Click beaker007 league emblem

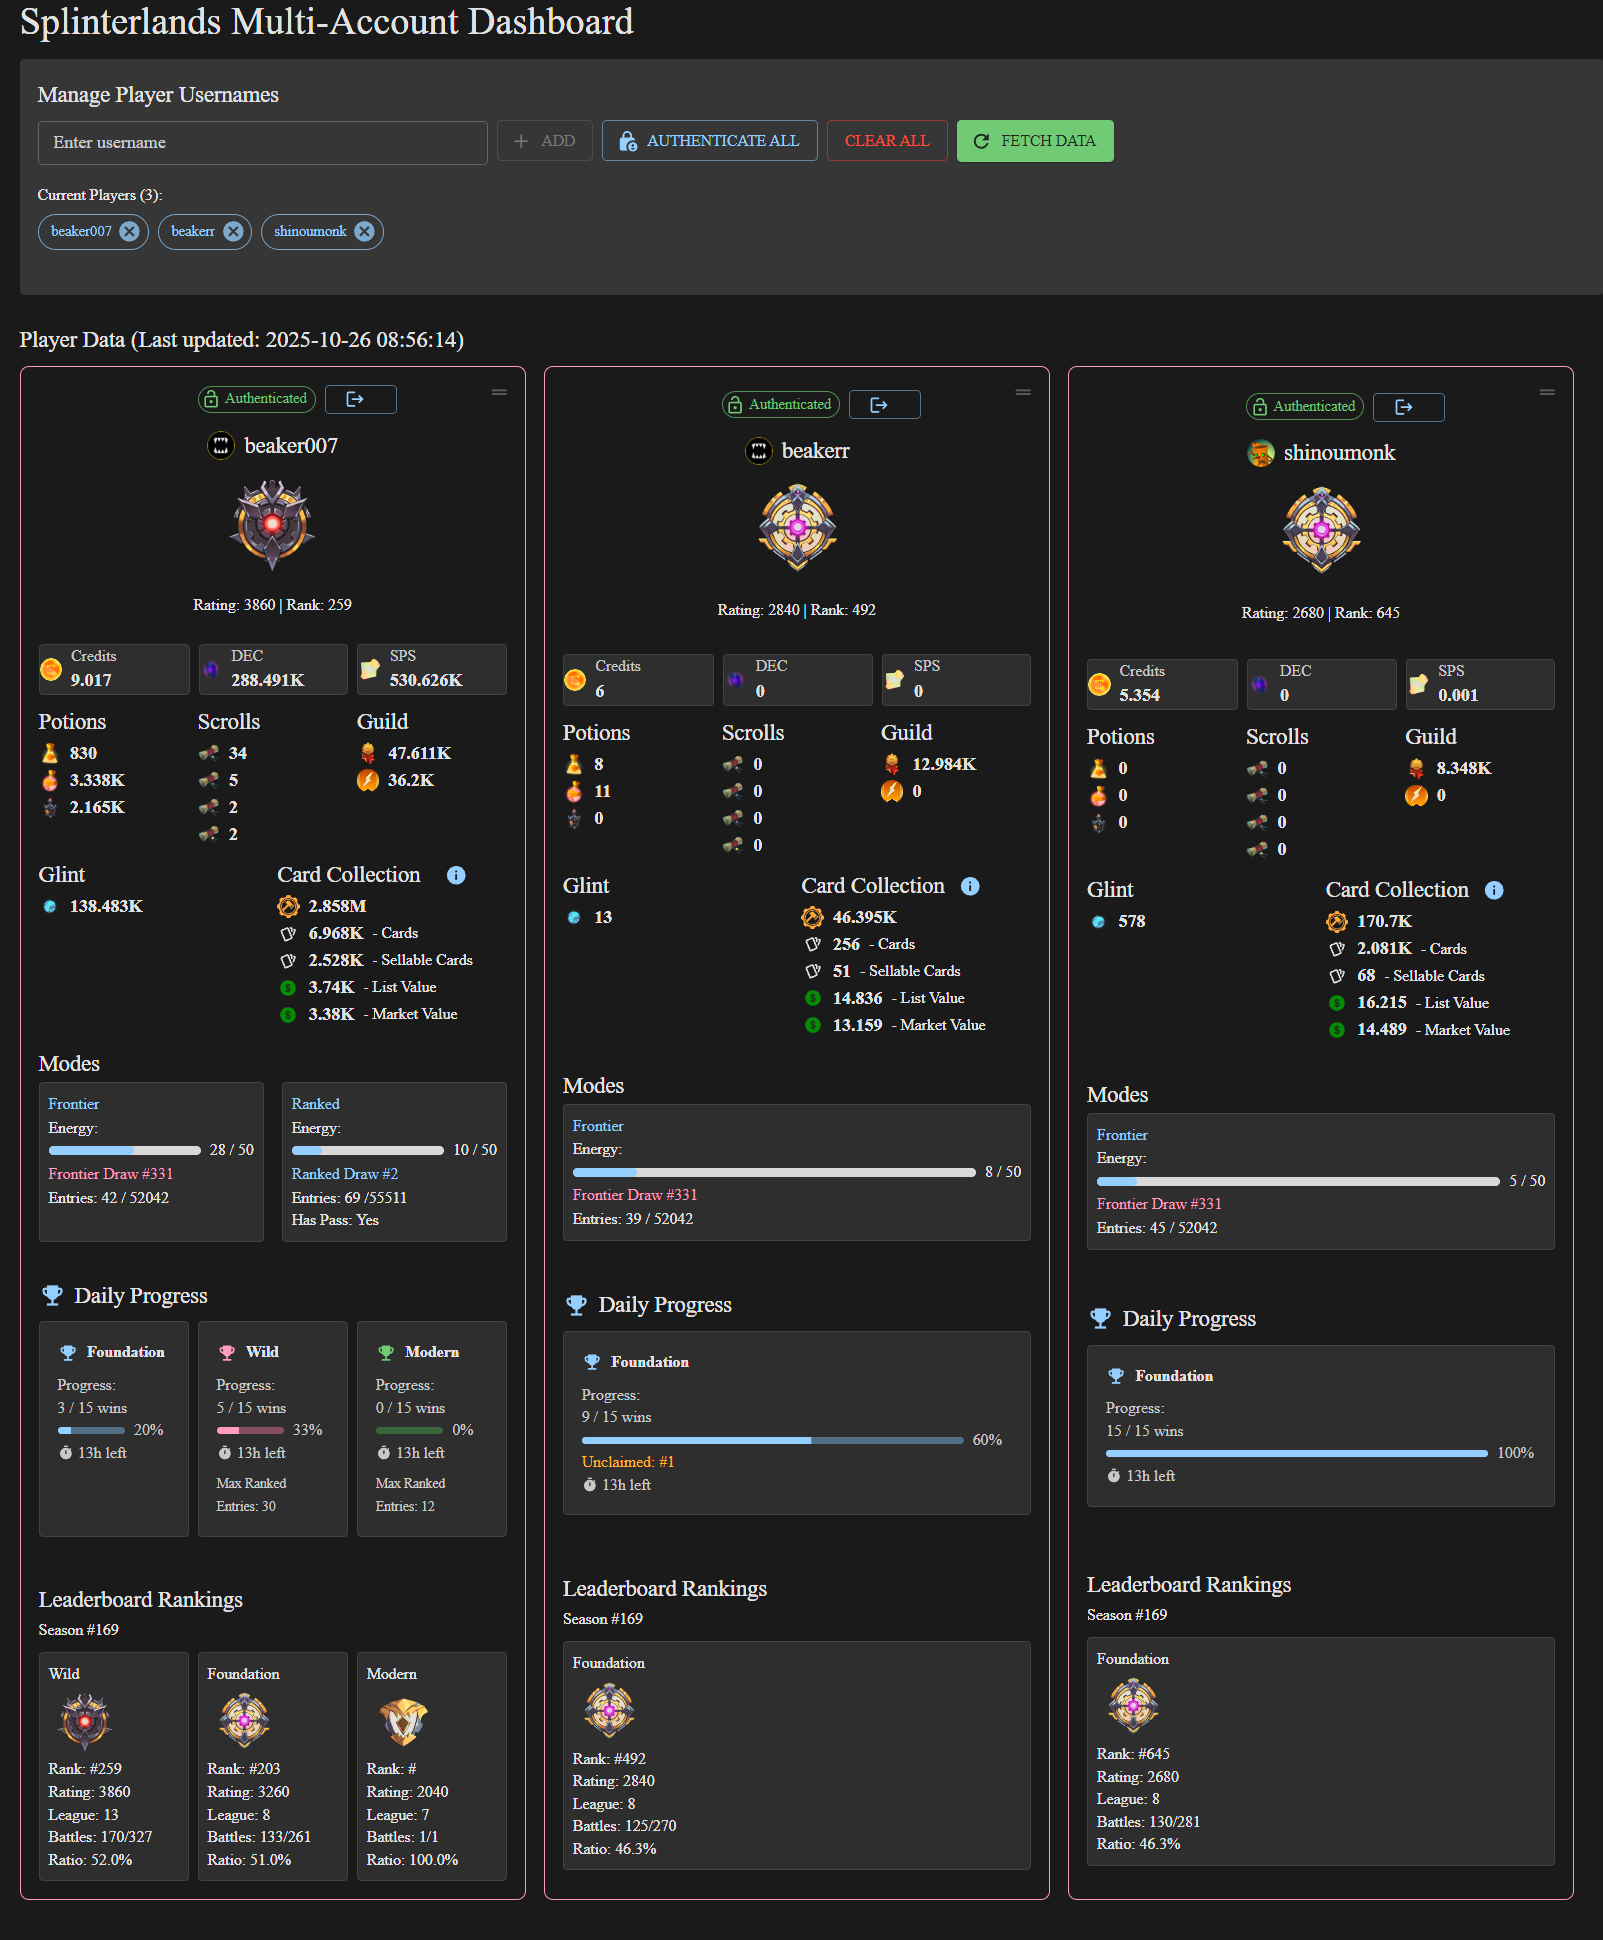click(x=272, y=525)
